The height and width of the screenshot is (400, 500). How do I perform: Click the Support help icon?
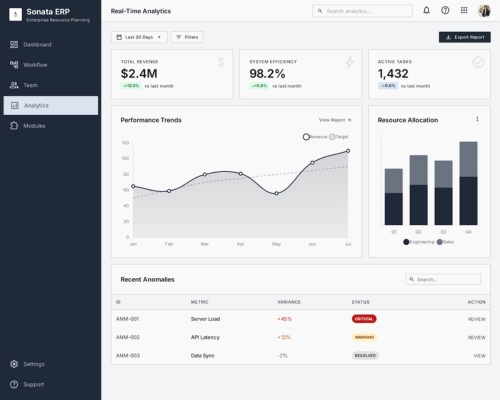tap(14, 384)
